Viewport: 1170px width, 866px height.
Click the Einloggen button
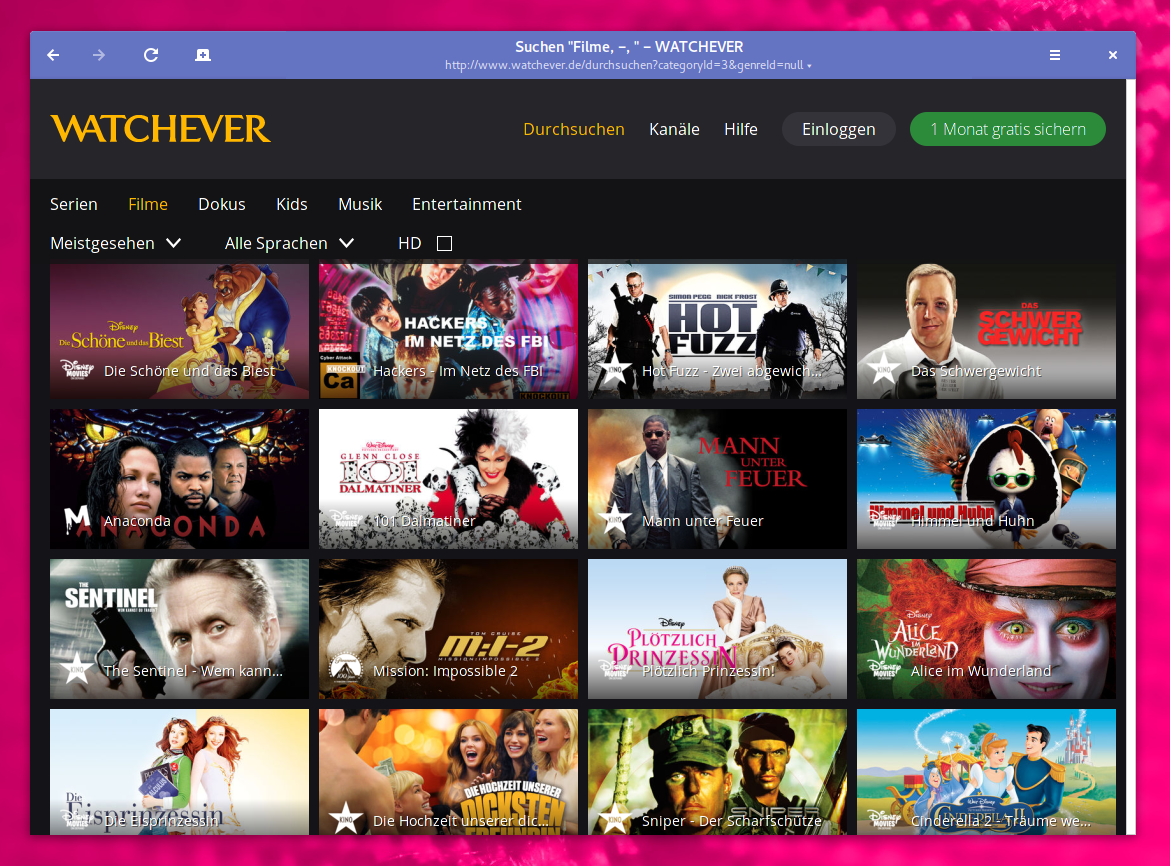[x=839, y=129]
